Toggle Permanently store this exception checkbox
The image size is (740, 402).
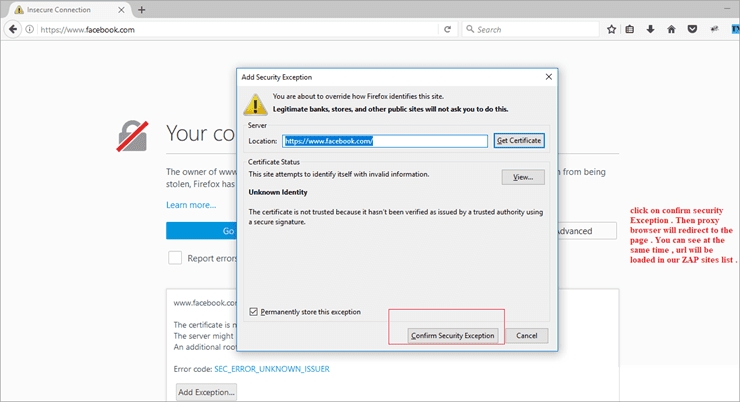[x=253, y=311]
